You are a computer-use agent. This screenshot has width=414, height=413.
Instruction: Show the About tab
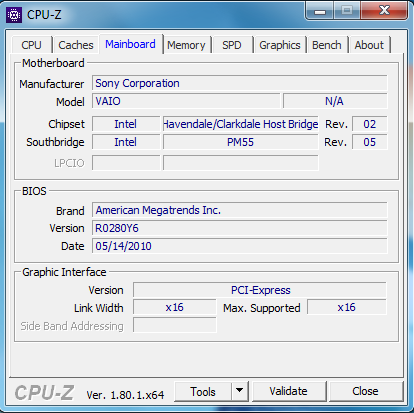pos(369,45)
